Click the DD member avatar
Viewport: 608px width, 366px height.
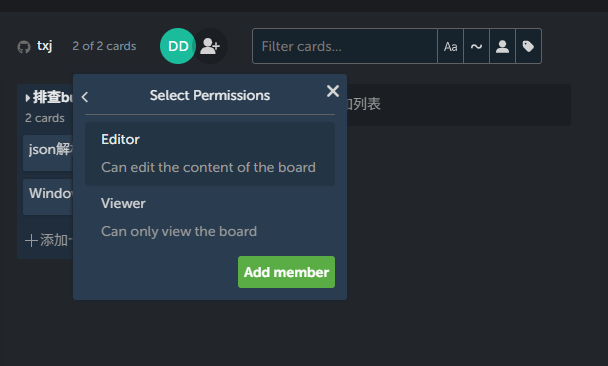[x=178, y=46]
